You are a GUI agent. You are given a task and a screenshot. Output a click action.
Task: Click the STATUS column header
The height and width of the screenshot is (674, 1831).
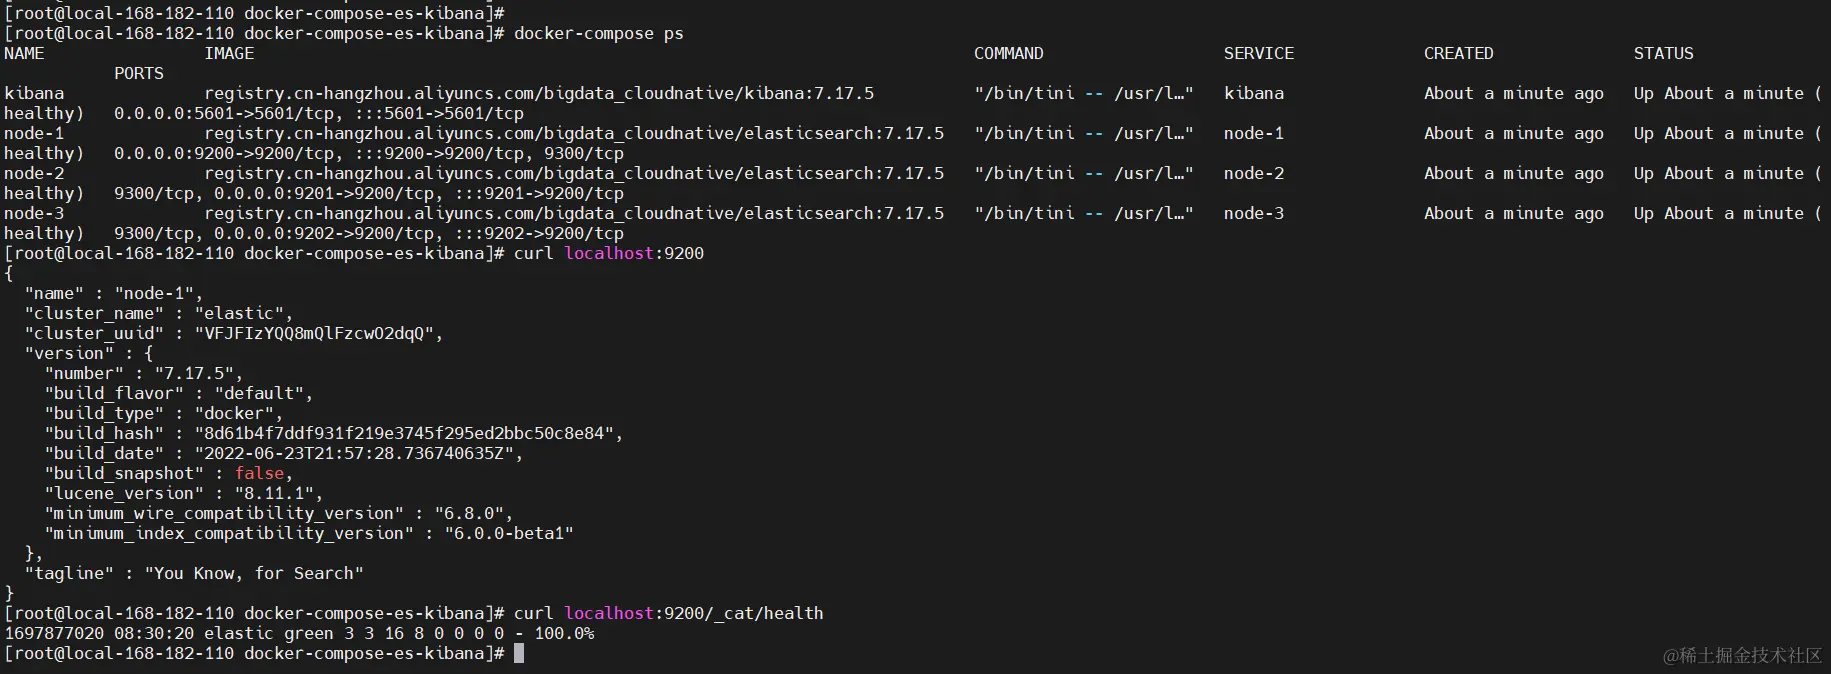pos(1663,53)
